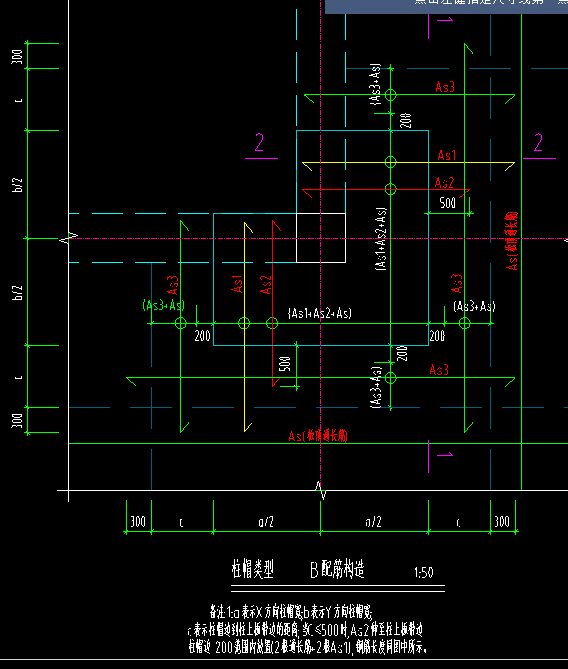
Task: Select the left a/2 bottom dimension text
Action: 266,522
